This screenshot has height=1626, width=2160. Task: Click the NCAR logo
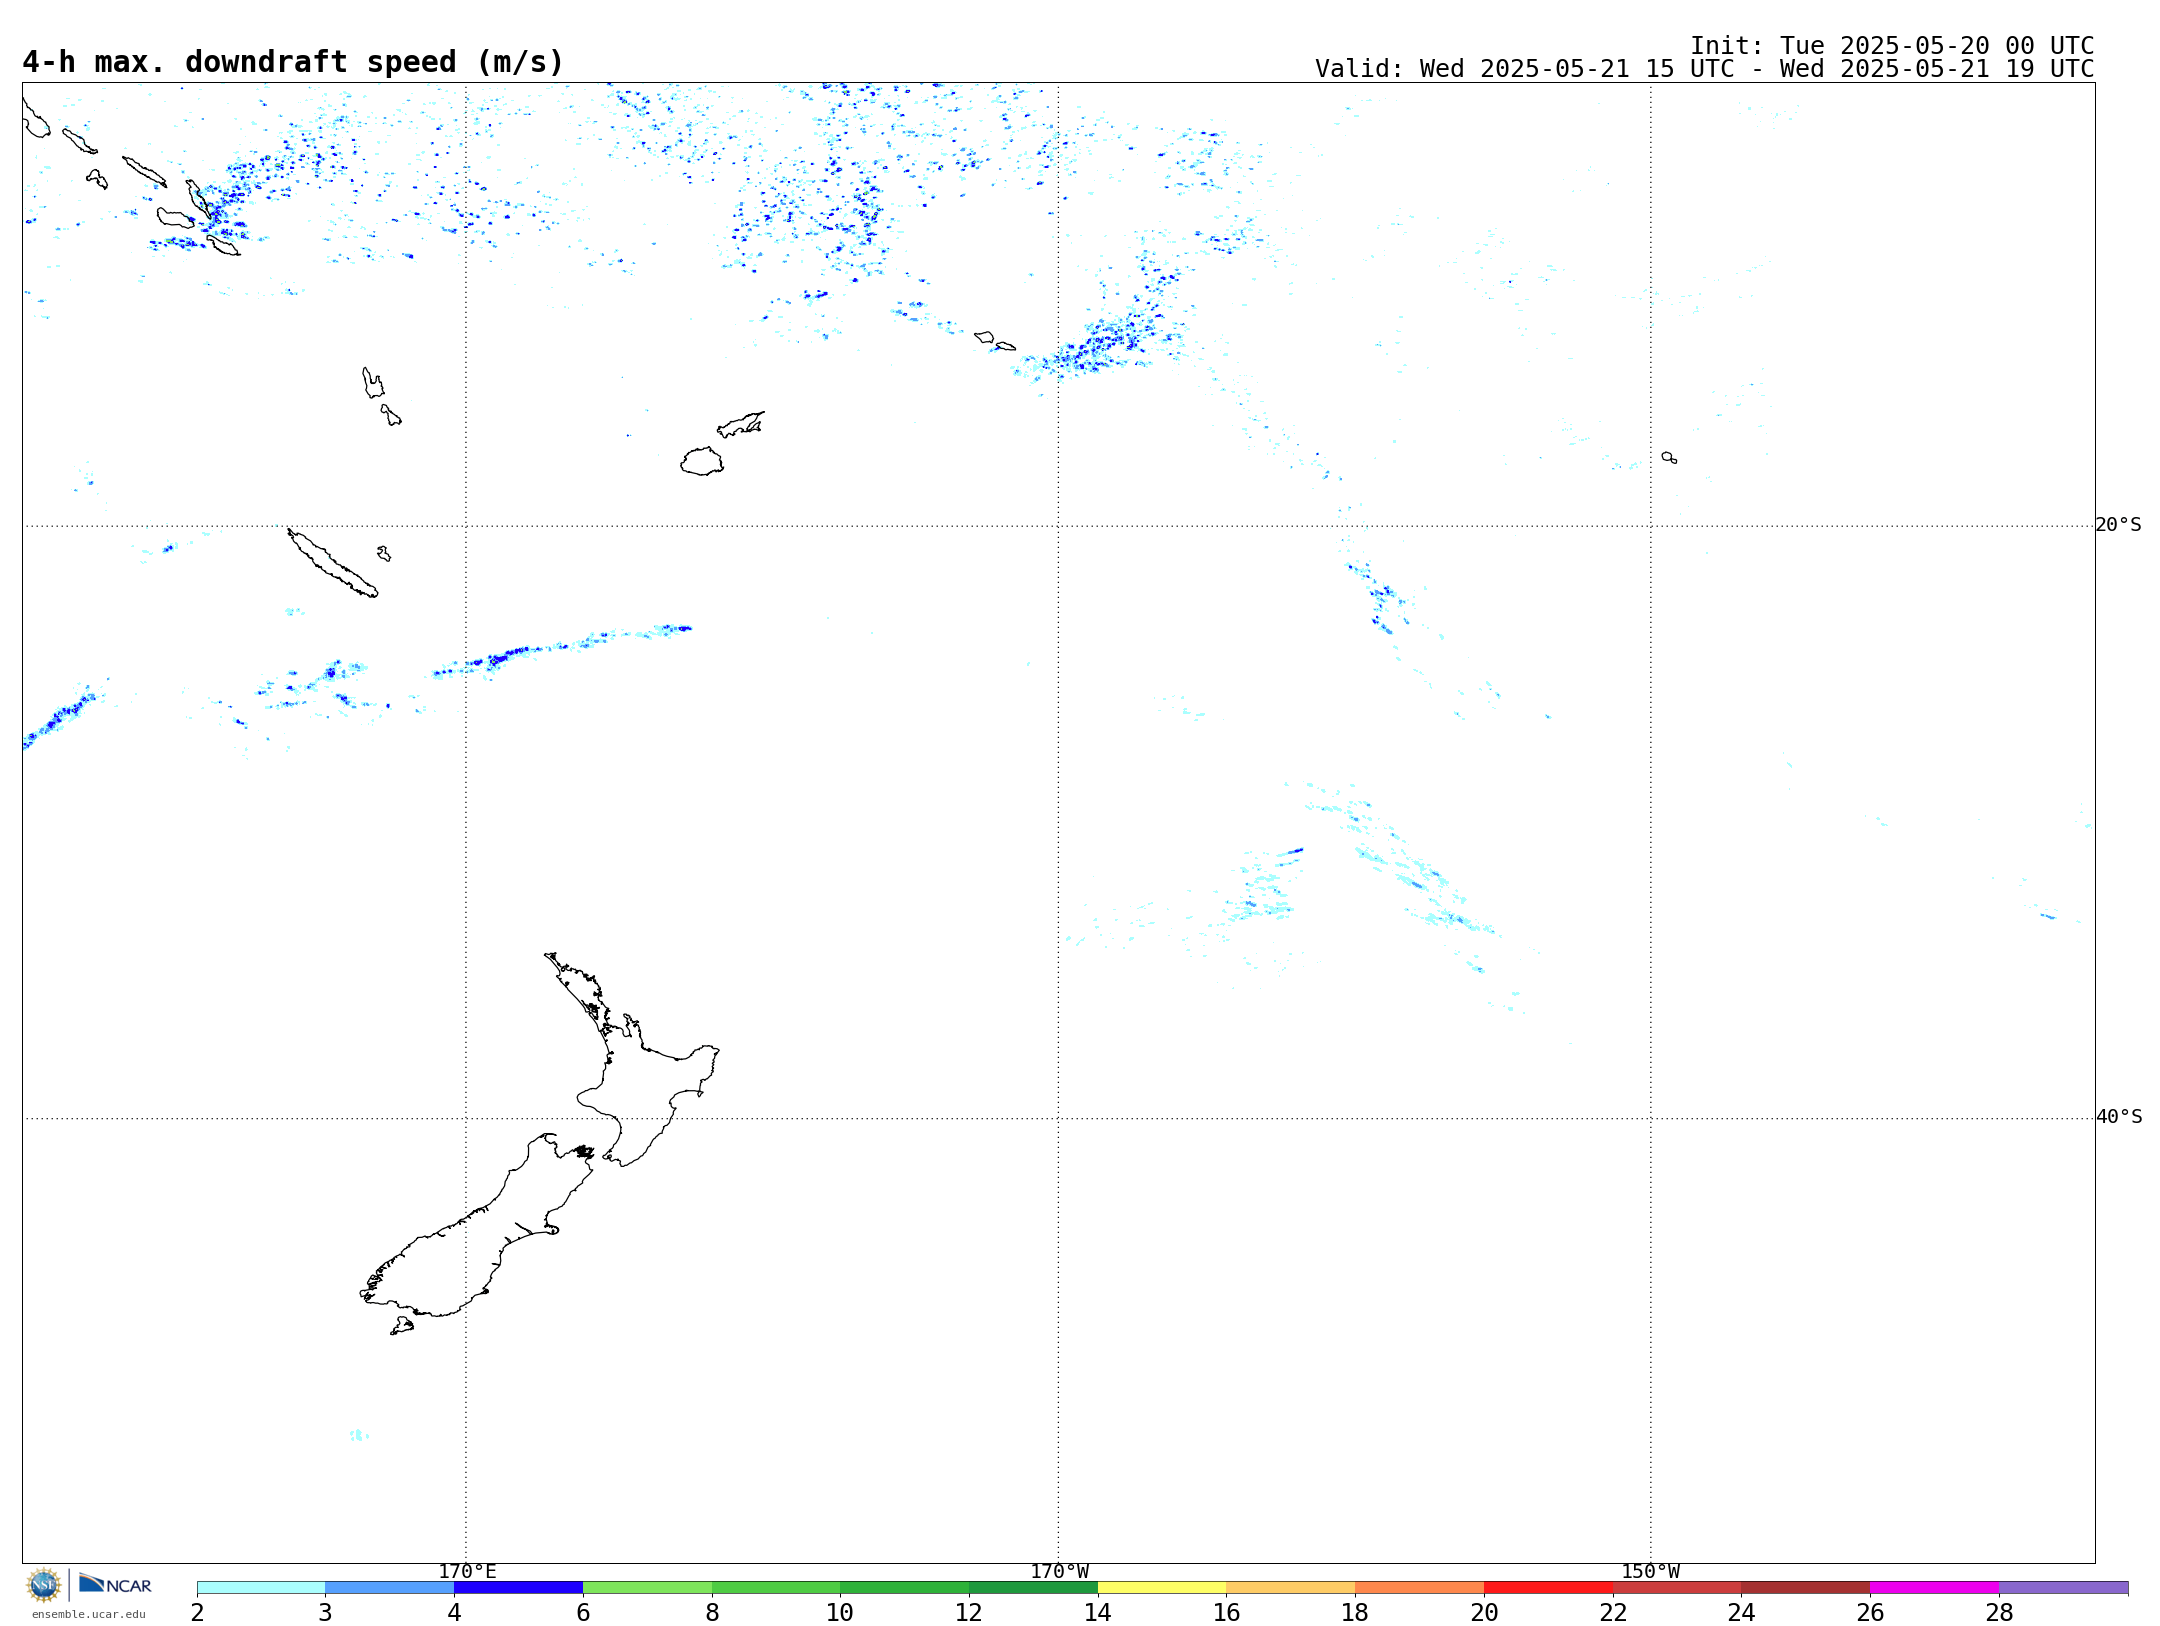coord(115,1584)
